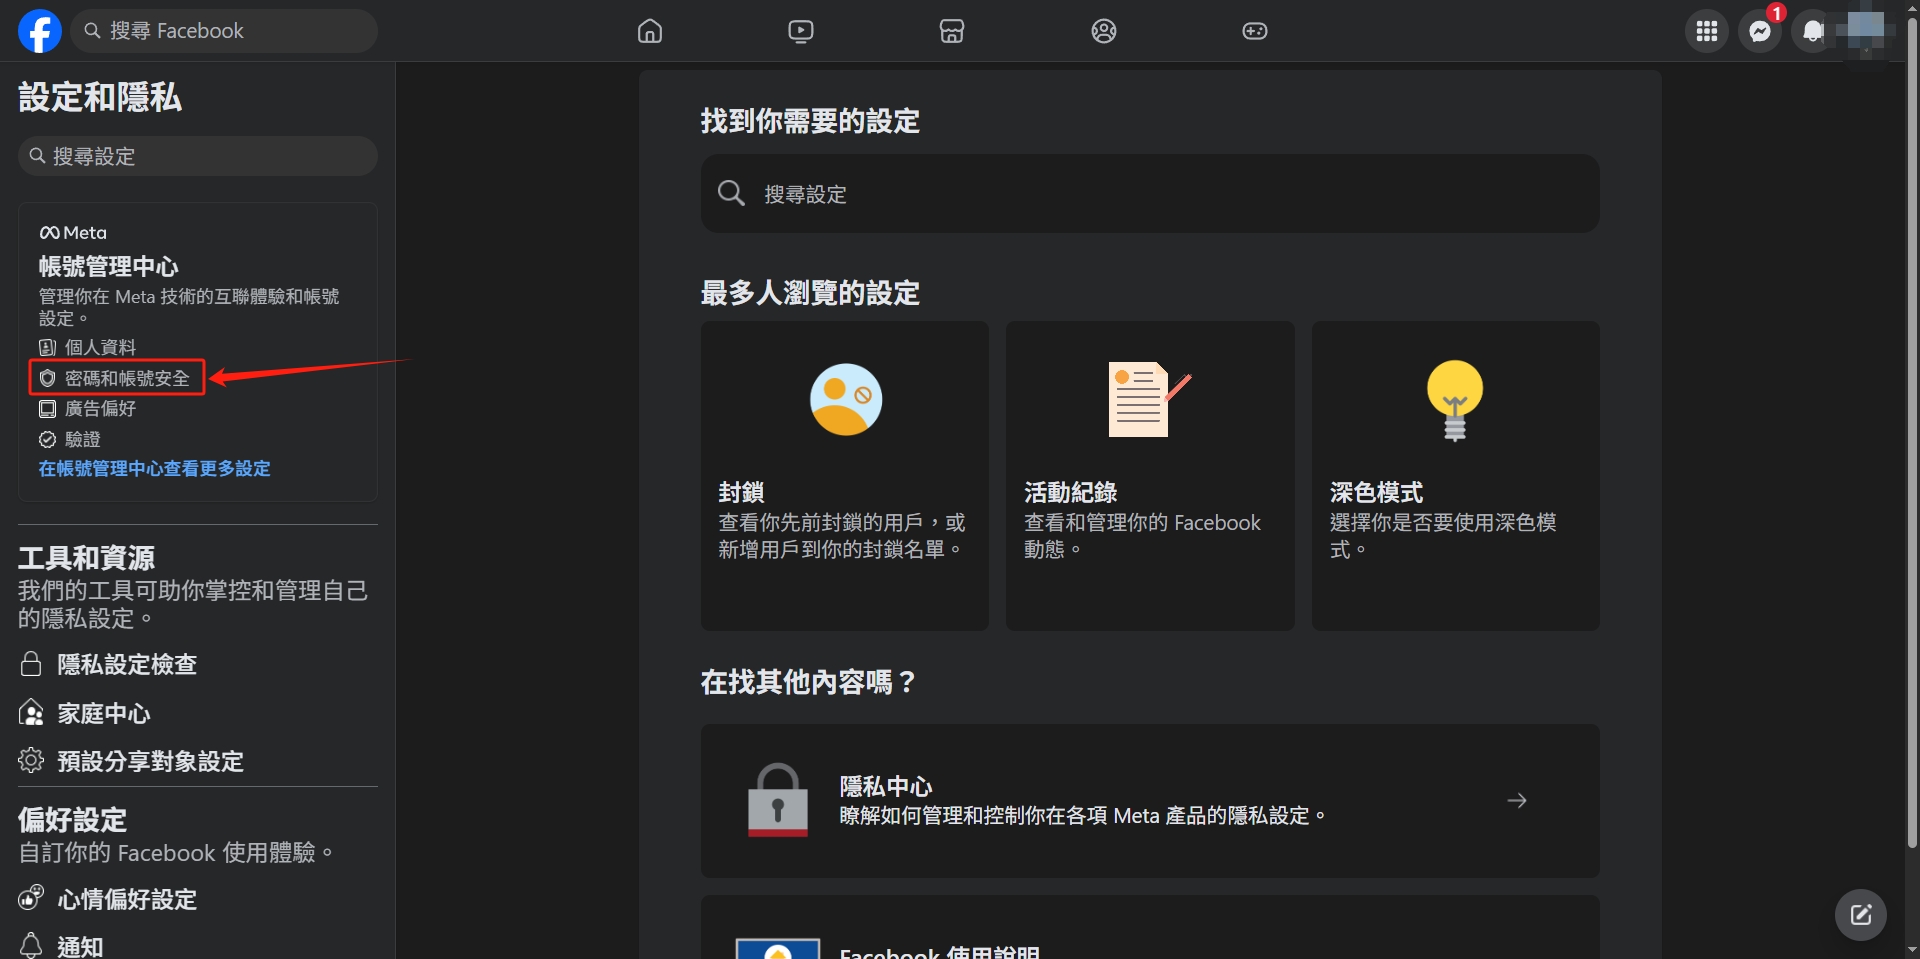The image size is (1920, 959).
Task: Click the new message compose icon
Action: tap(1861, 915)
